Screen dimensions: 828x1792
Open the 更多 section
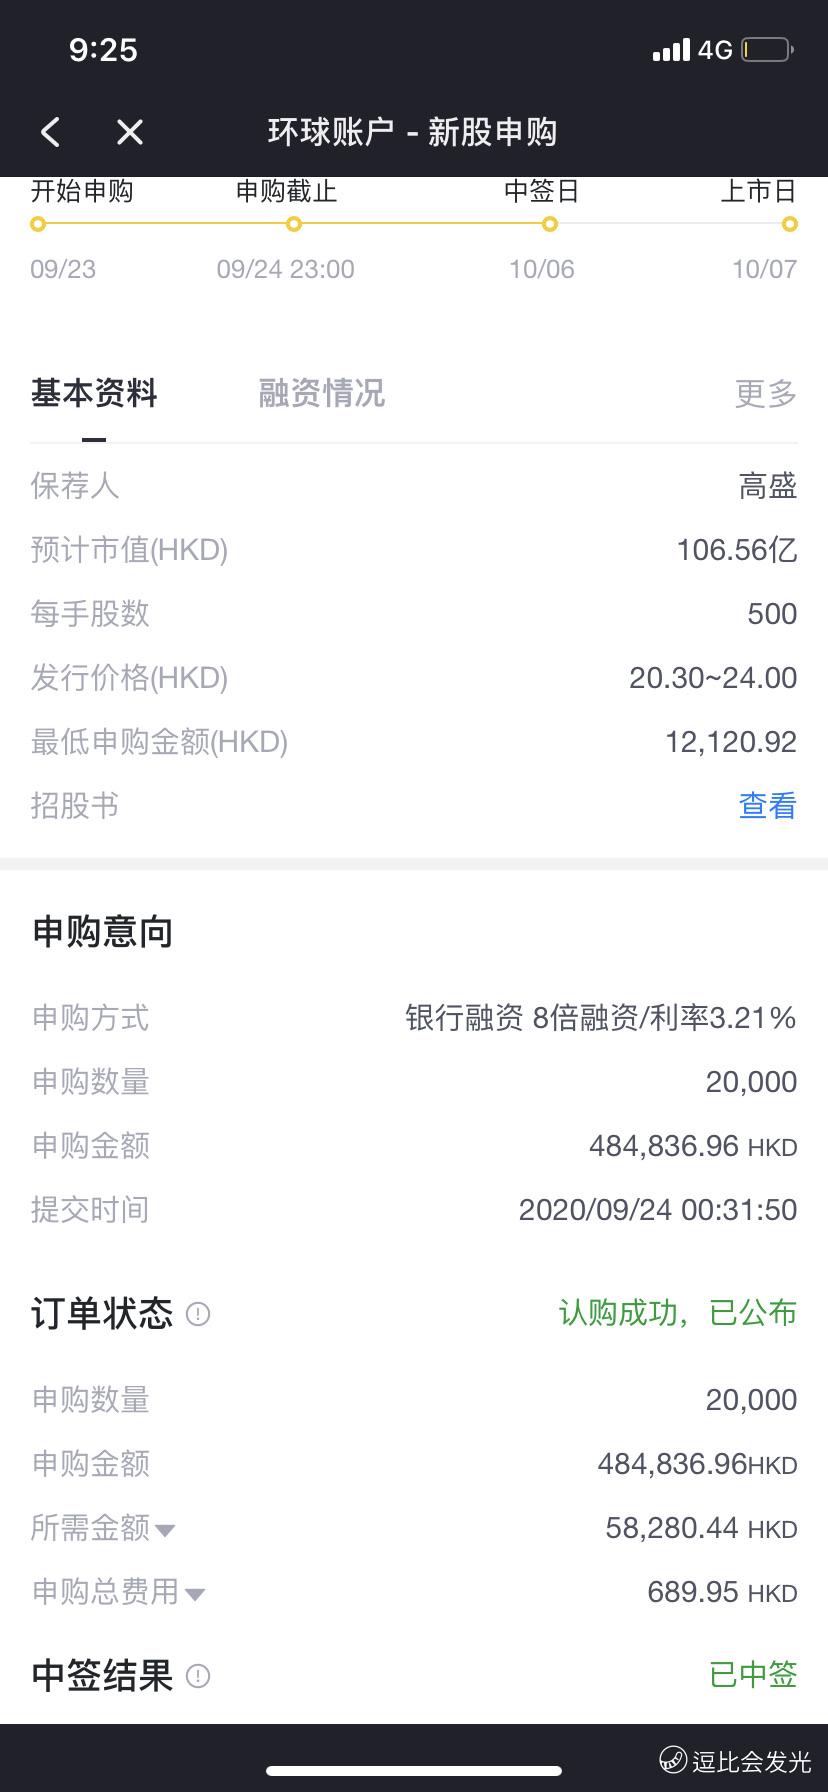[766, 393]
